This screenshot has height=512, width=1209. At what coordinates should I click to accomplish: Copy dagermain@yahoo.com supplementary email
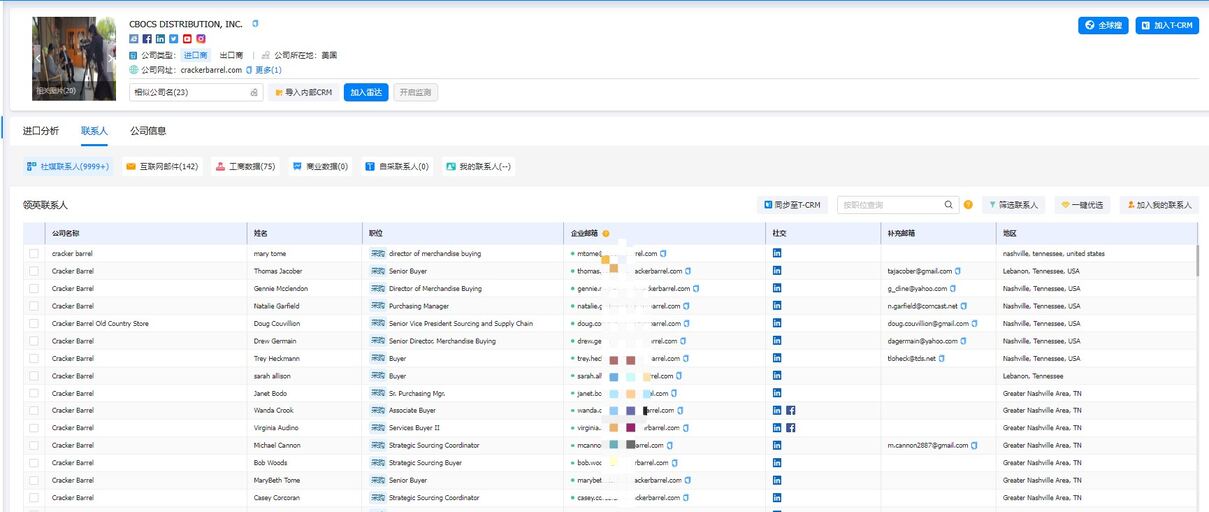(965, 341)
